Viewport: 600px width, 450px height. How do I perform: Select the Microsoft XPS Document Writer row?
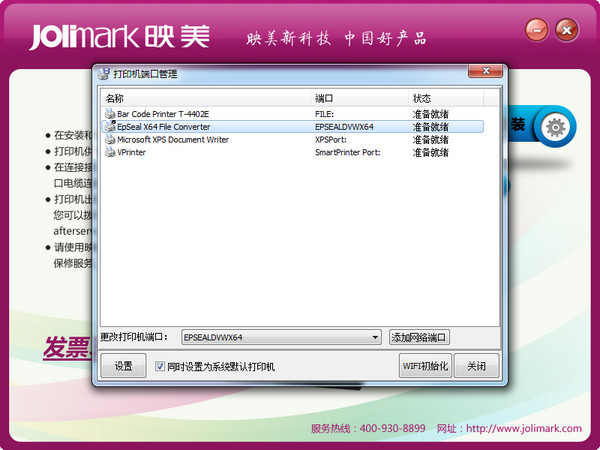pyautogui.click(x=293, y=139)
